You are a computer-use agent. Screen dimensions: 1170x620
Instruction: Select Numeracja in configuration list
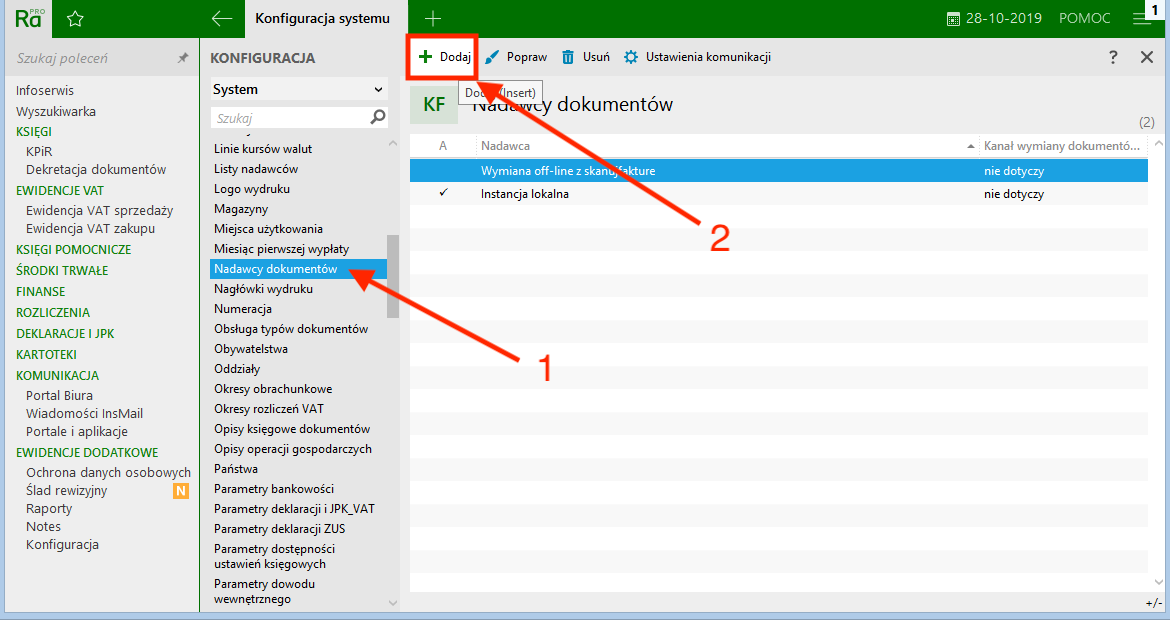(243, 309)
